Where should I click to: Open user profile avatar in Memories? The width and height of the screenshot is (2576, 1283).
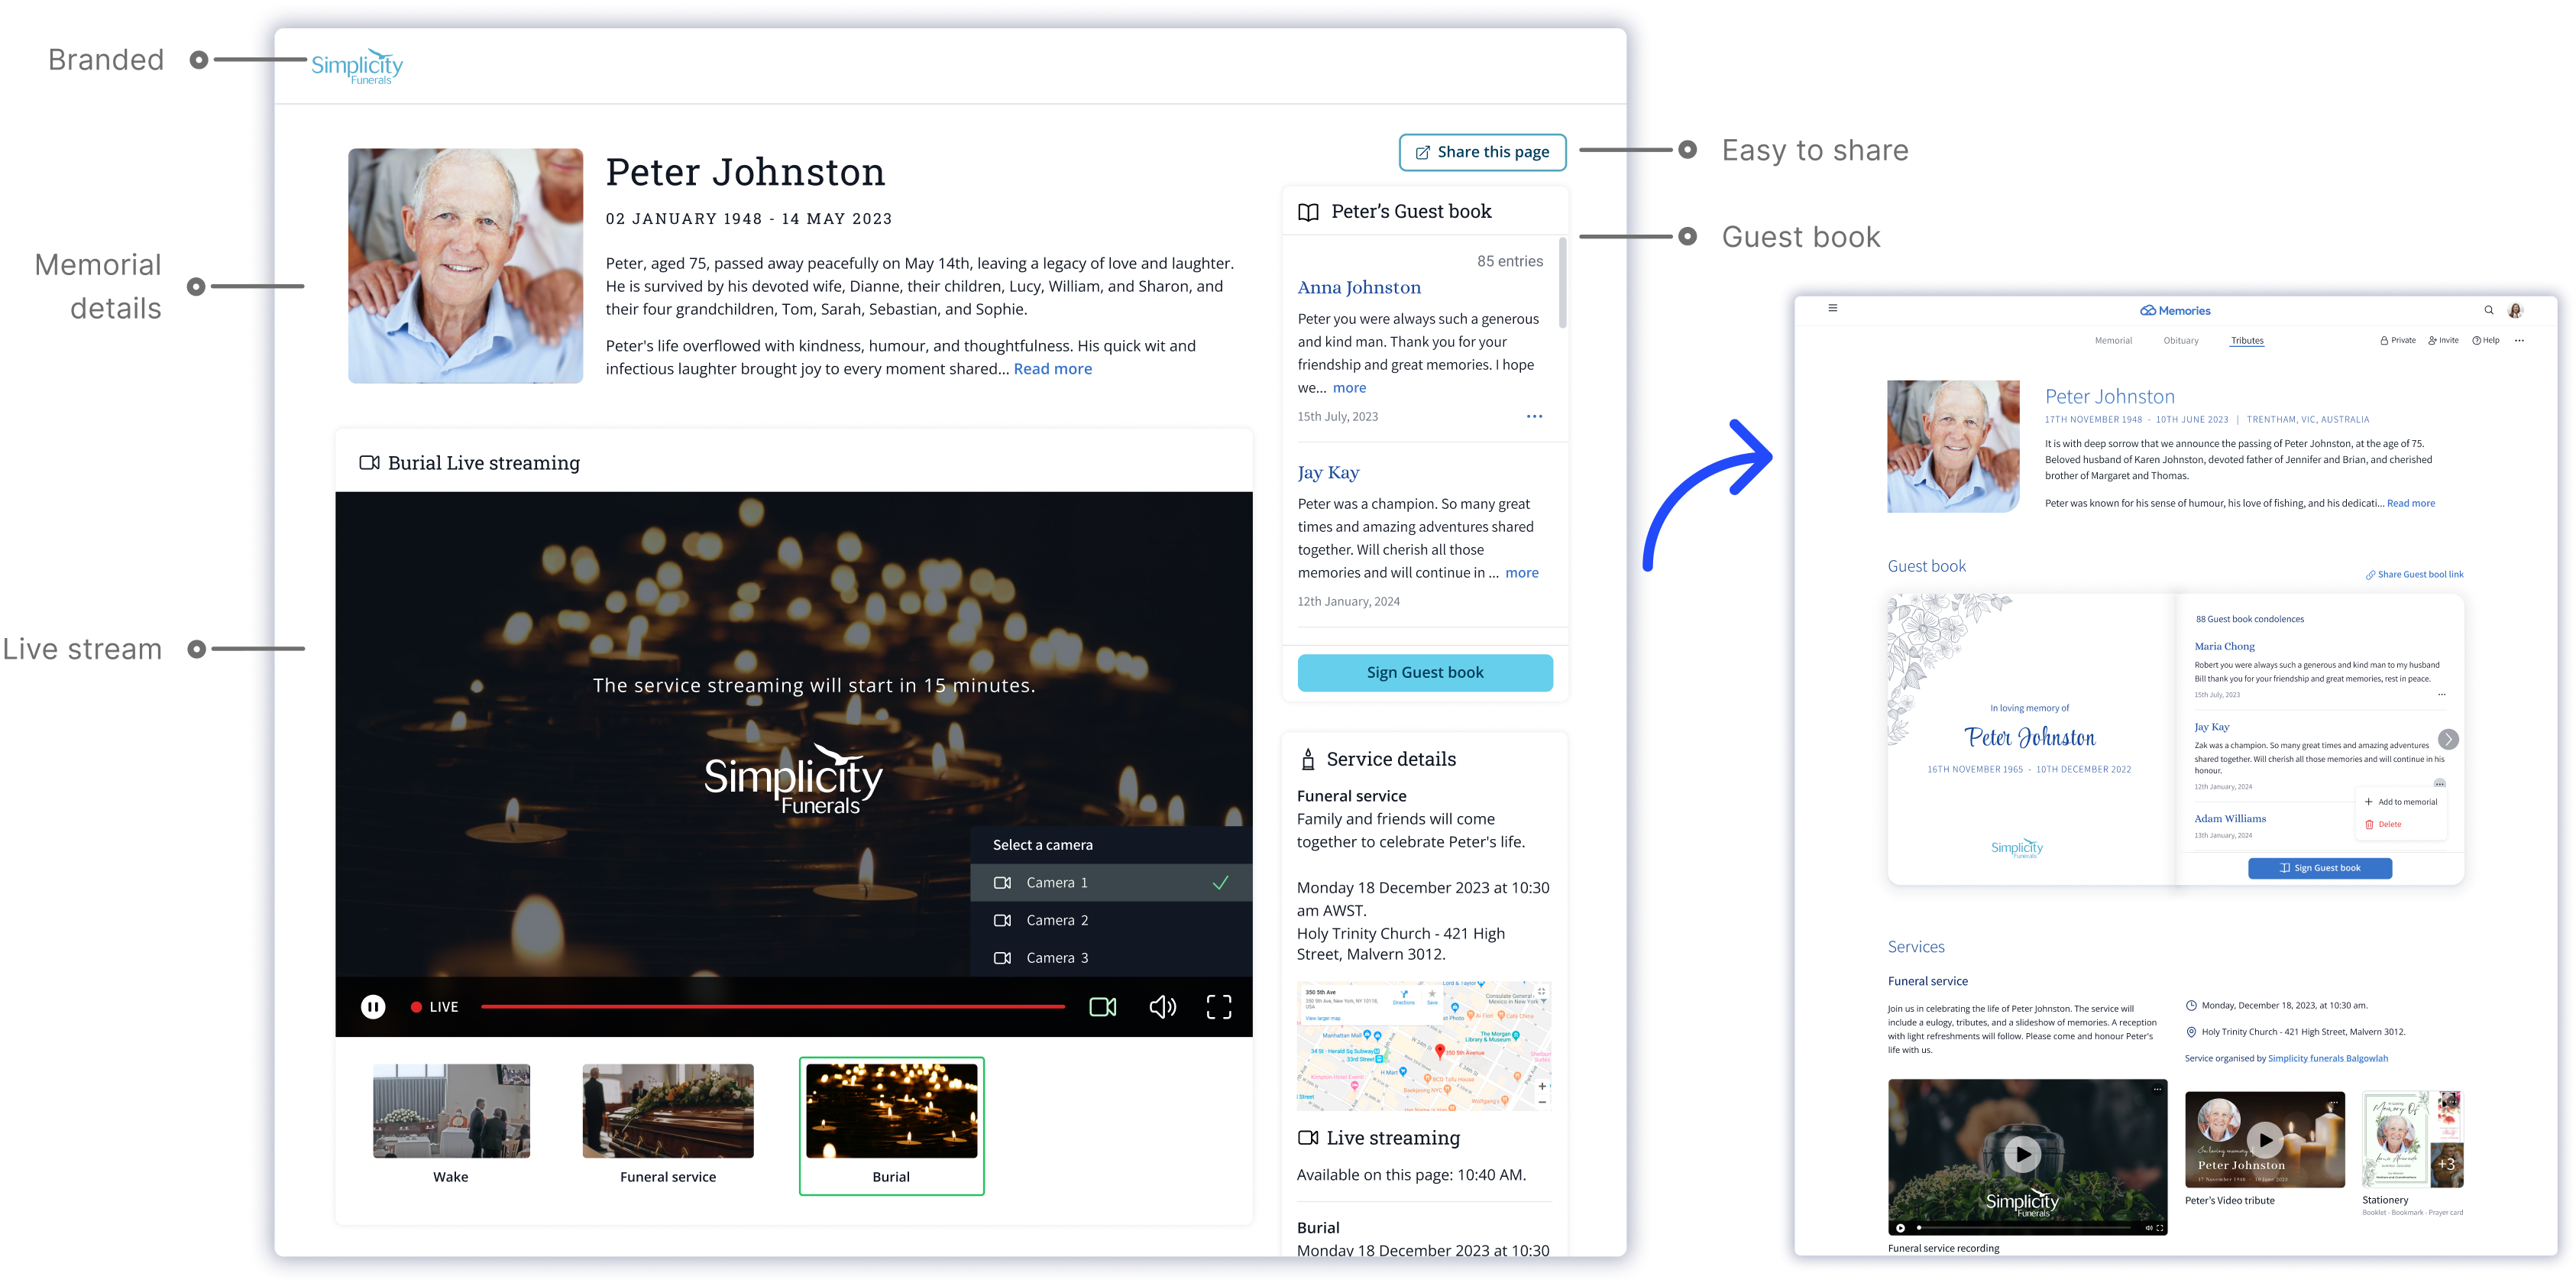point(2516,311)
